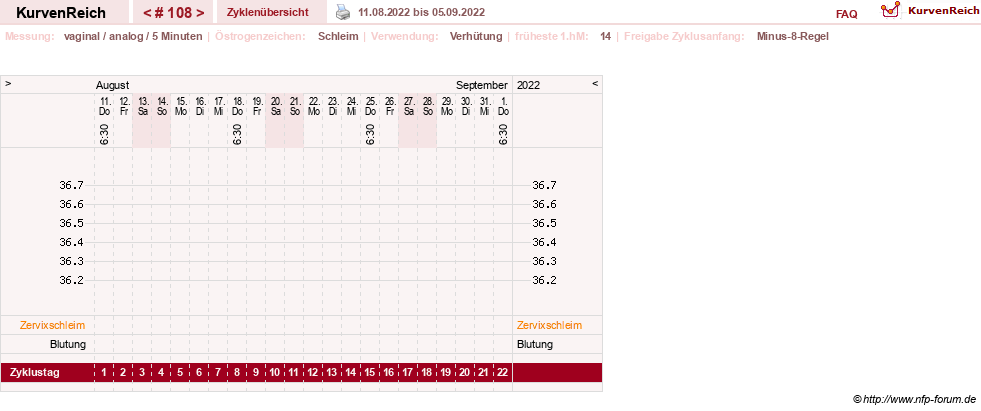Screen dimensions: 981x411
Task: Select date column 1. Do in September
Action: coord(503,106)
